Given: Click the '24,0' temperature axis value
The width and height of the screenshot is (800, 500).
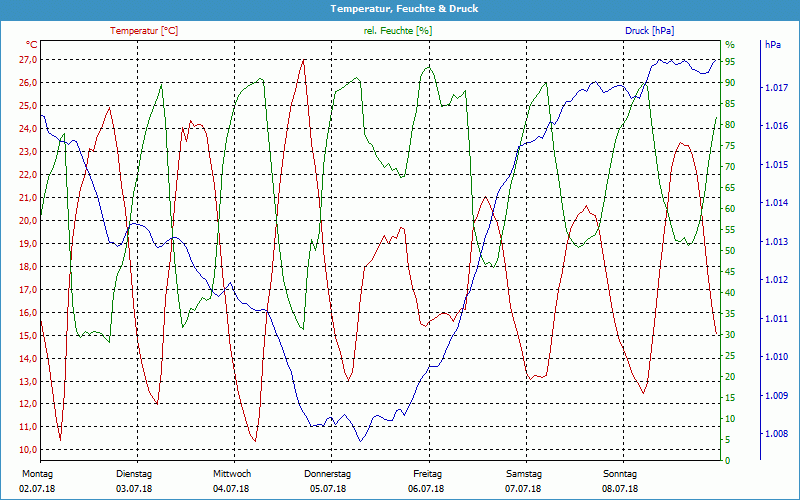Looking at the screenshot, I should pos(28,129).
